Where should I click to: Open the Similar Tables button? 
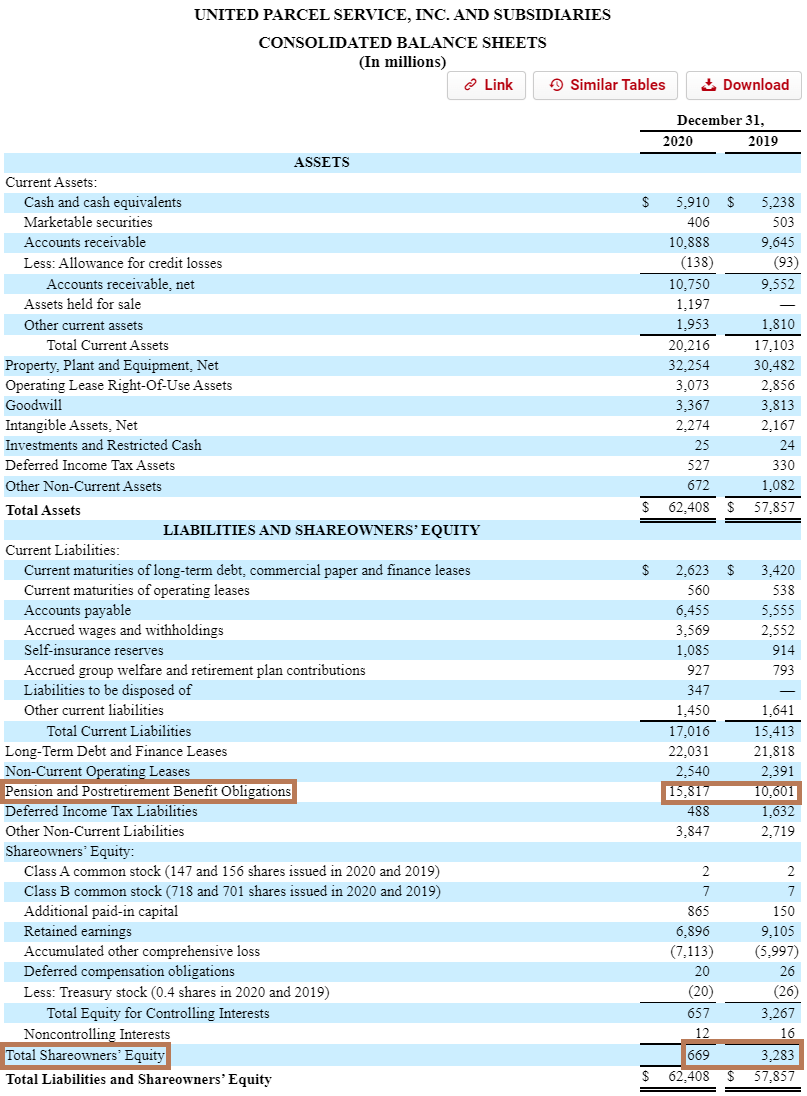click(x=605, y=85)
